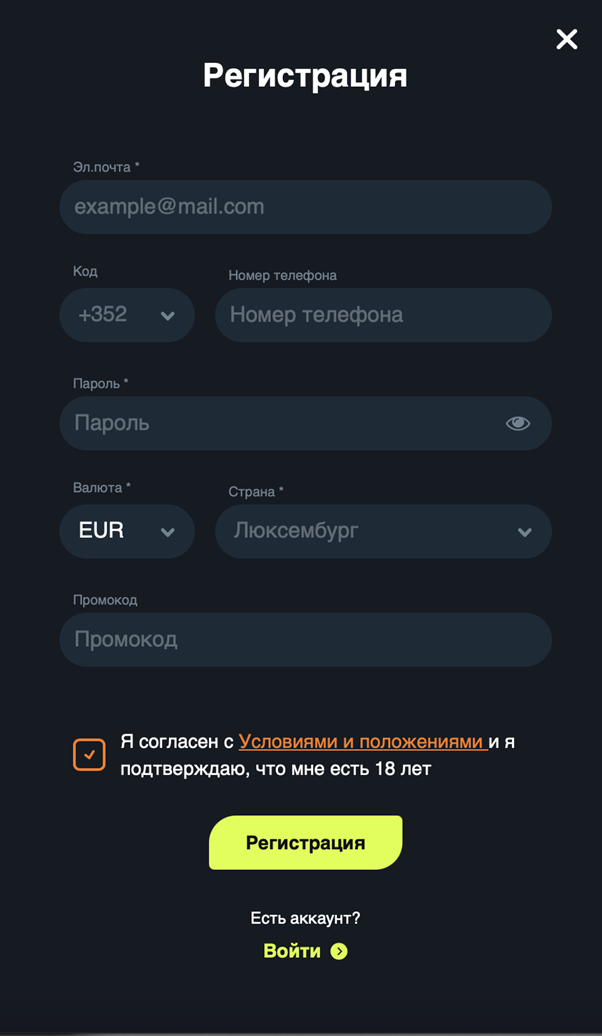Click the chevron on the country selector
Viewport: 602px width, 1036px height.
click(524, 531)
